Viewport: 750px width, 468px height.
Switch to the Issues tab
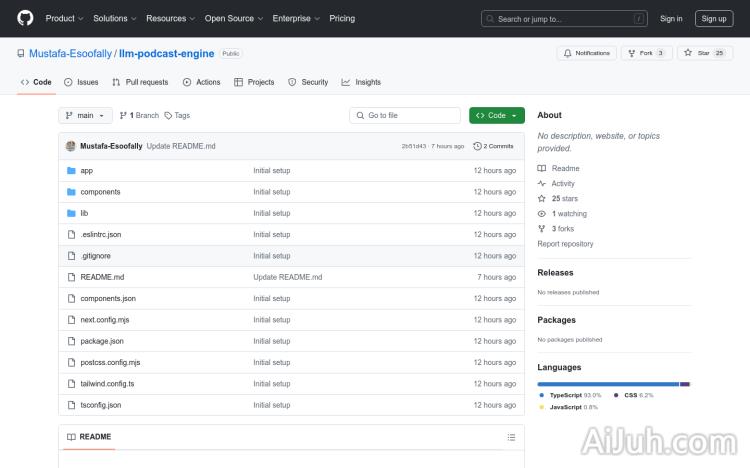(81, 82)
